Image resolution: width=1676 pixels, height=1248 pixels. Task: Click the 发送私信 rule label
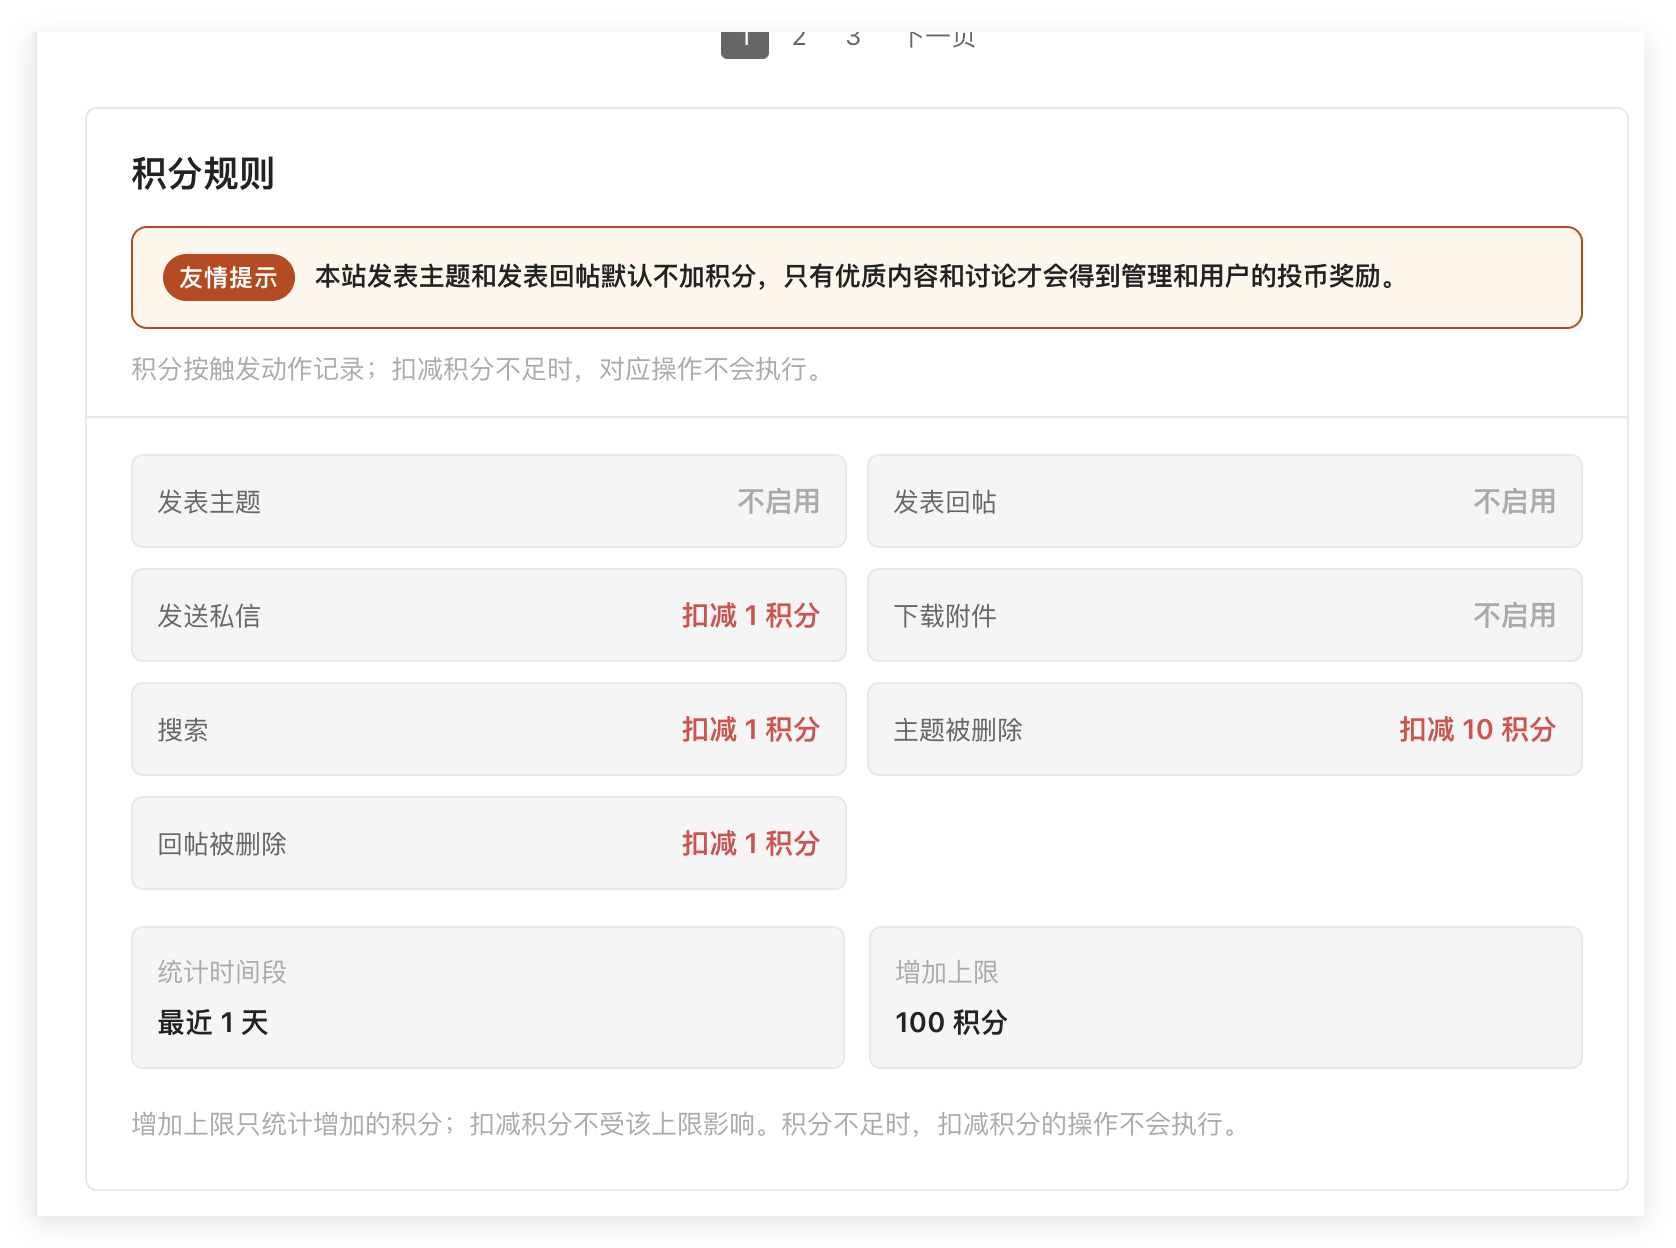209,615
